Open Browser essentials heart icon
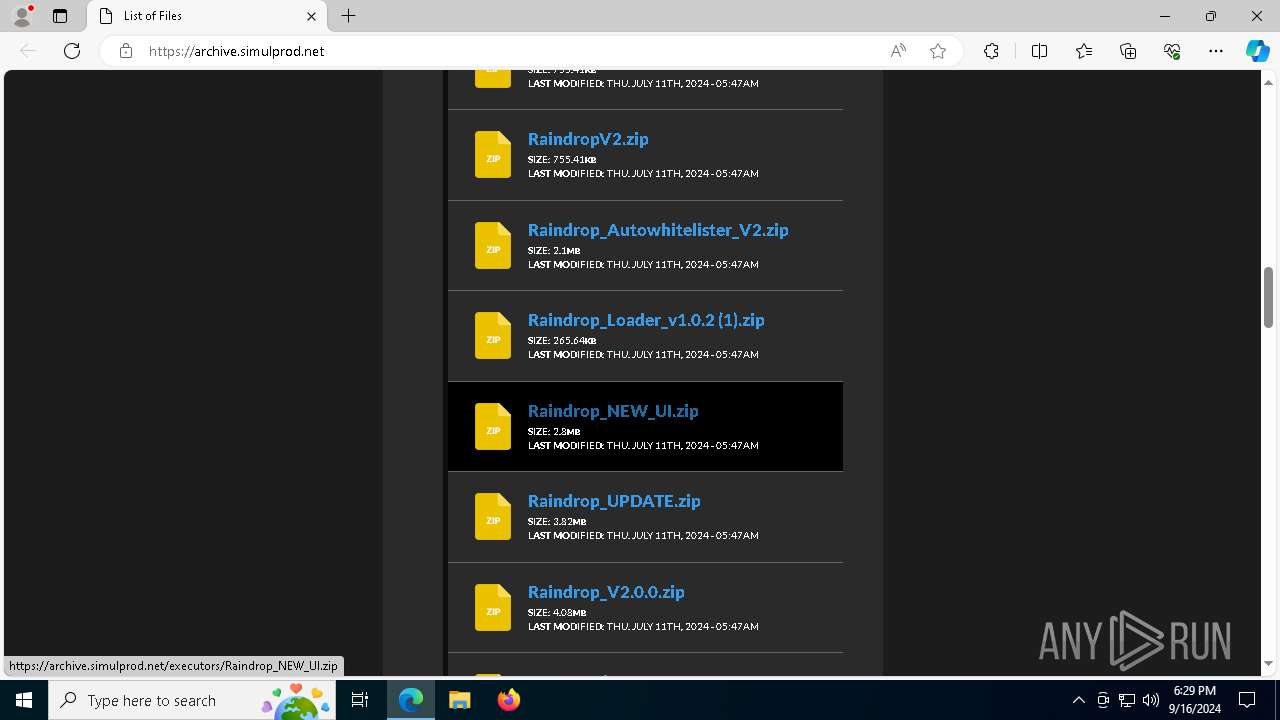This screenshot has width=1280, height=720. click(1172, 51)
